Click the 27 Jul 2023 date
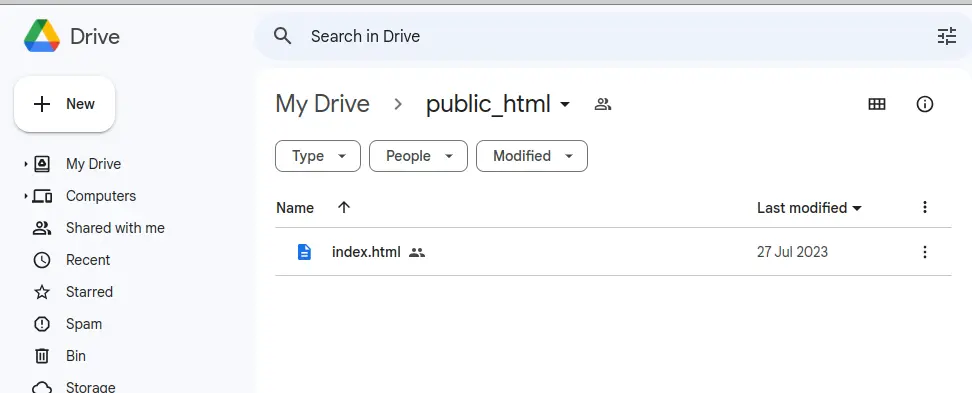Screen dimensions: 972x393 click(792, 252)
